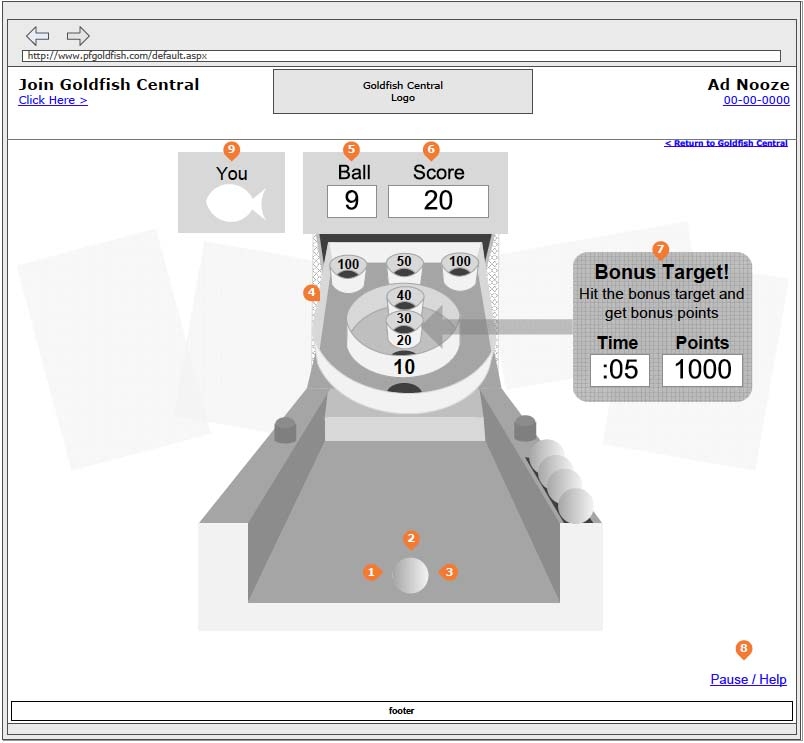The height and width of the screenshot is (743, 804).
Task: Click the bonus arrow pointing at target
Action: coord(497,327)
